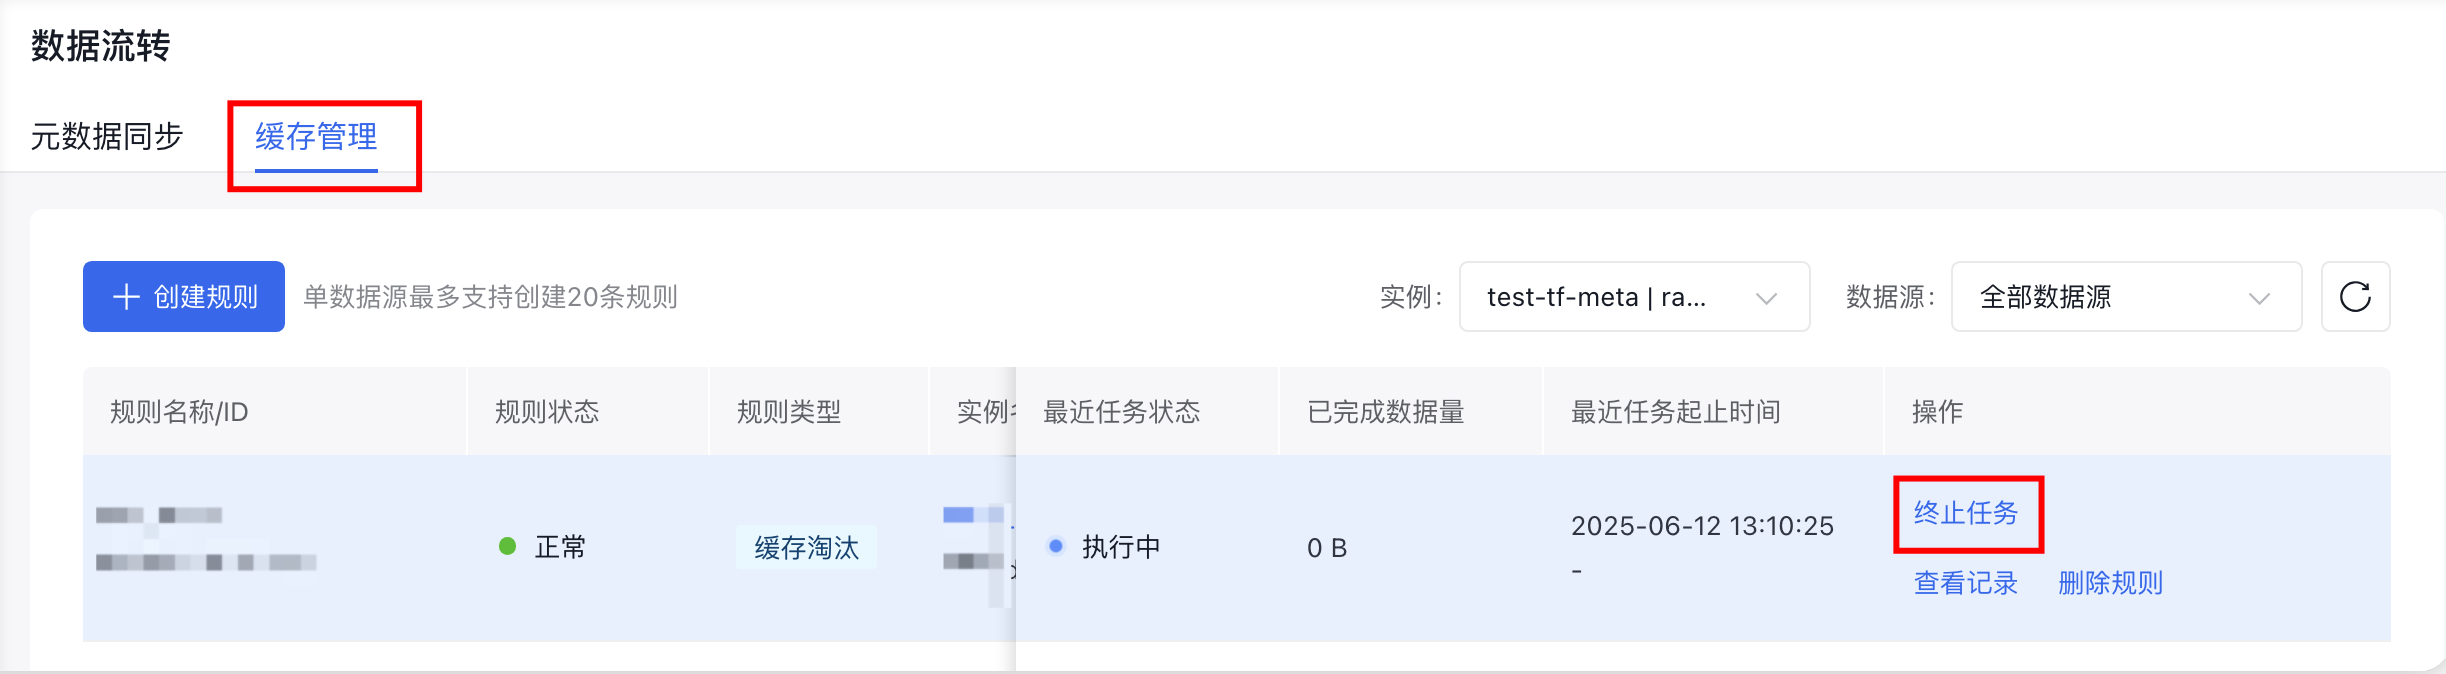Expand the 数据源 dropdown chevron
Screen dimensions: 2446x674
[x=2258, y=298]
